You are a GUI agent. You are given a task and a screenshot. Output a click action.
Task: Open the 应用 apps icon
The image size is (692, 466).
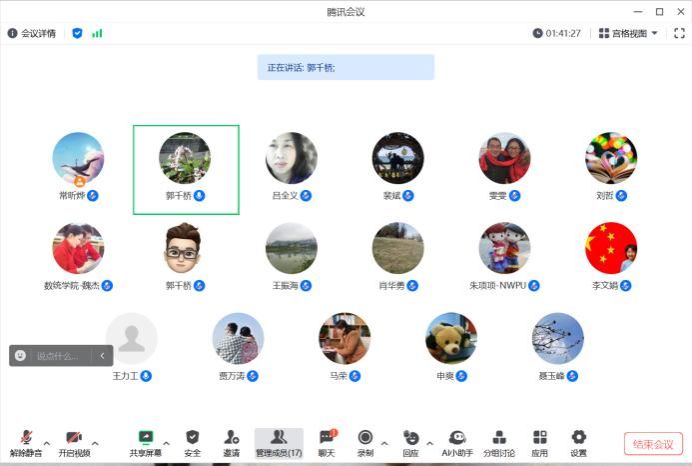coord(540,441)
